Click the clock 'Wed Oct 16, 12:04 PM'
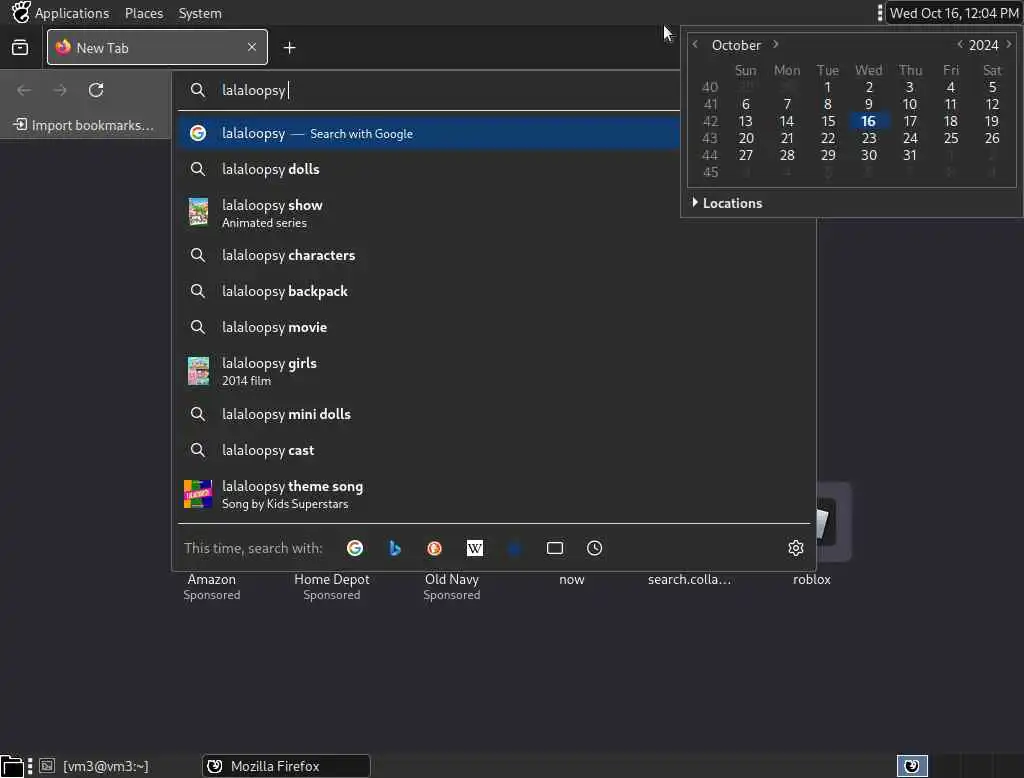 pyautogui.click(x=954, y=13)
